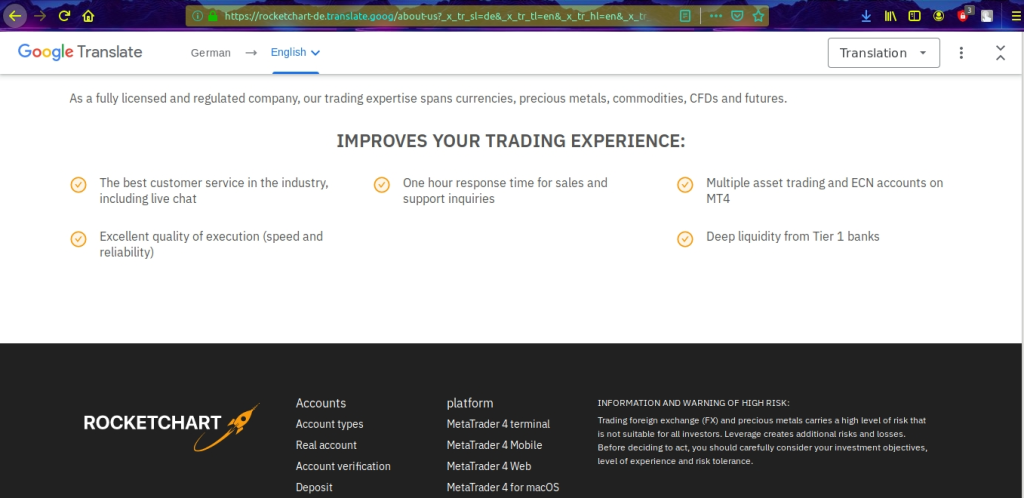The width and height of the screenshot is (1024, 498).
Task: Swap languages with the arrow
Action: (x=251, y=53)
